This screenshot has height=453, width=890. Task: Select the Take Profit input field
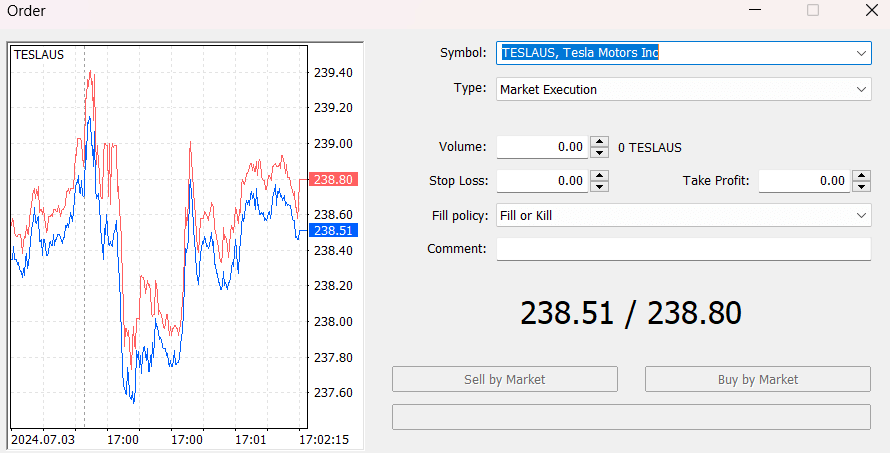coord(804,181)
